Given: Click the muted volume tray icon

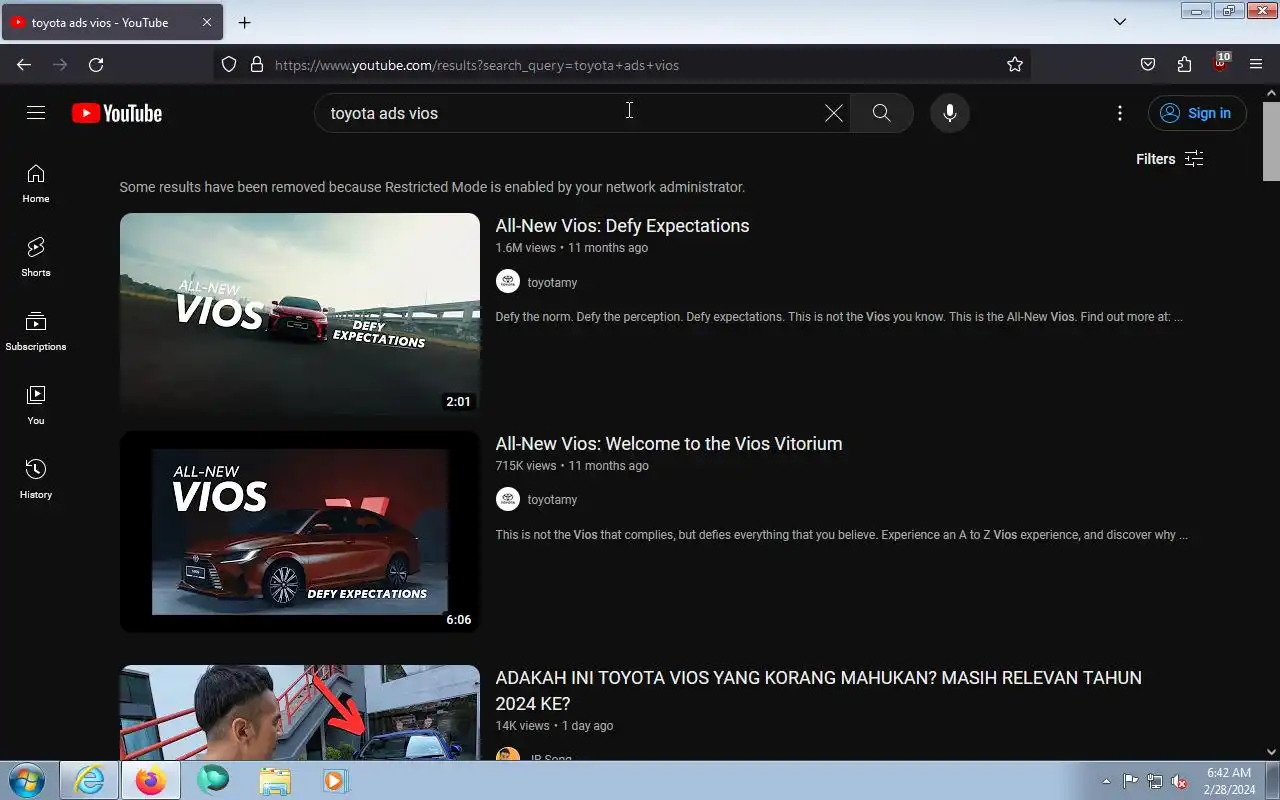Looking at the screenshot, I should pyautogui.click(x=1180, y=781).
